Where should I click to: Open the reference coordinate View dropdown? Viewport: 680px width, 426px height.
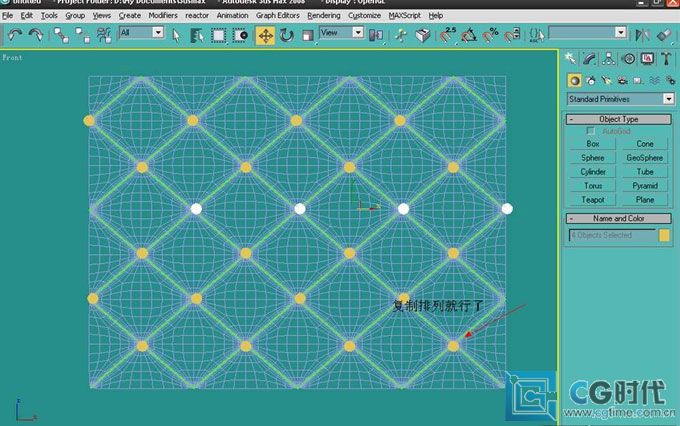point(341,33)
